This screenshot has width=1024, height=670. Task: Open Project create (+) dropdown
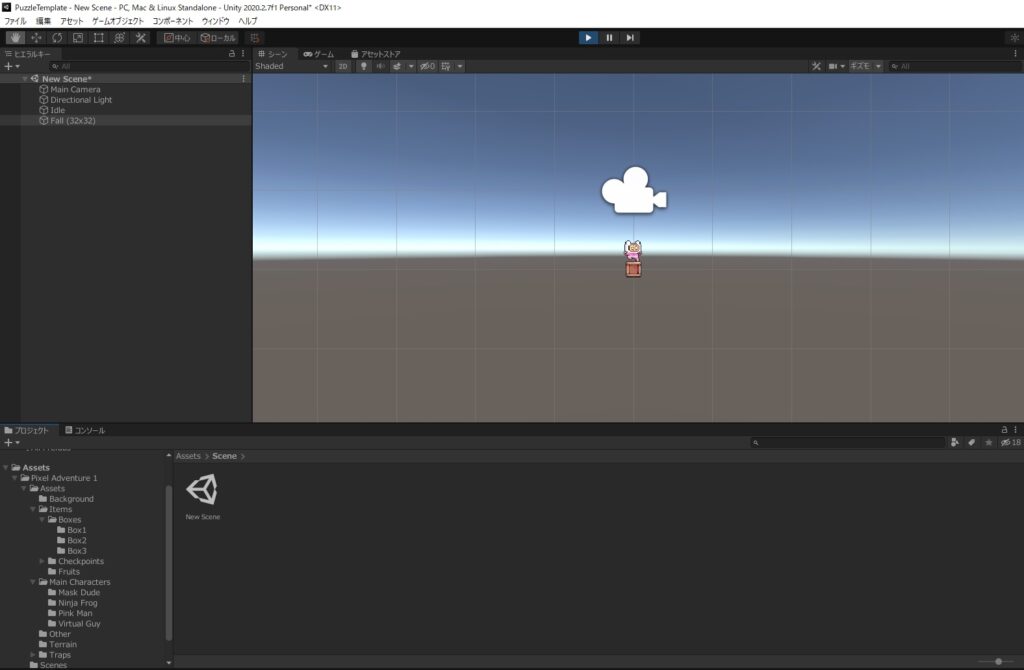click(12, 442)
